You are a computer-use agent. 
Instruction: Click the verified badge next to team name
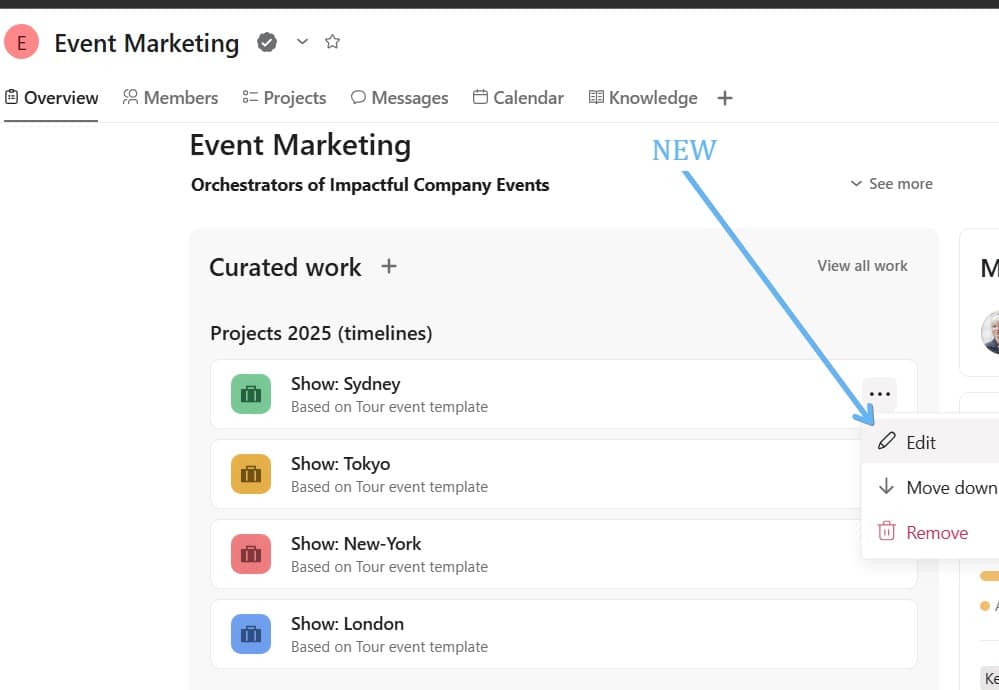[x=267, y=42]
